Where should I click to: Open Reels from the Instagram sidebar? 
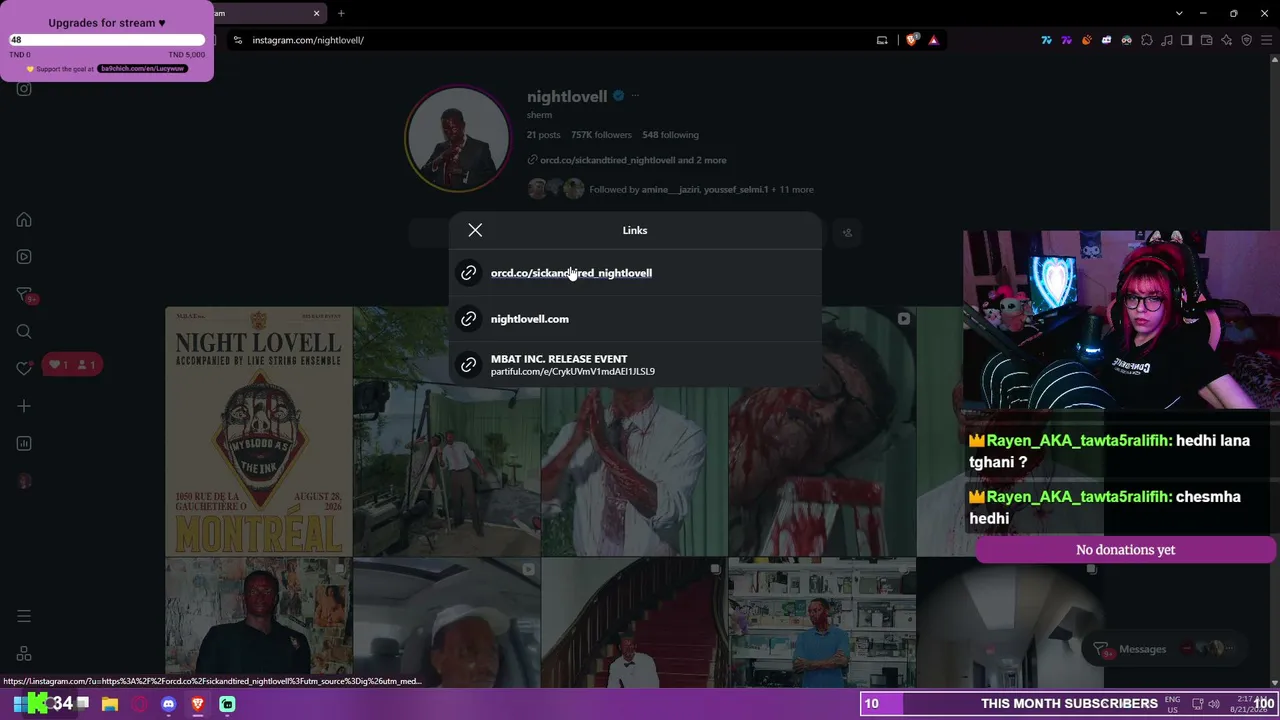pos(24,257)
